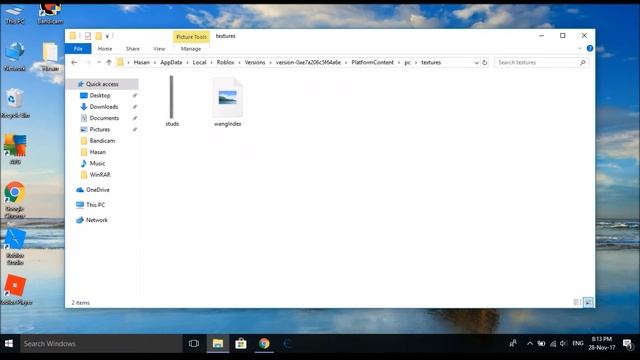Select This PC desktop icon
640x360 pixels.
tap(15, 14)
